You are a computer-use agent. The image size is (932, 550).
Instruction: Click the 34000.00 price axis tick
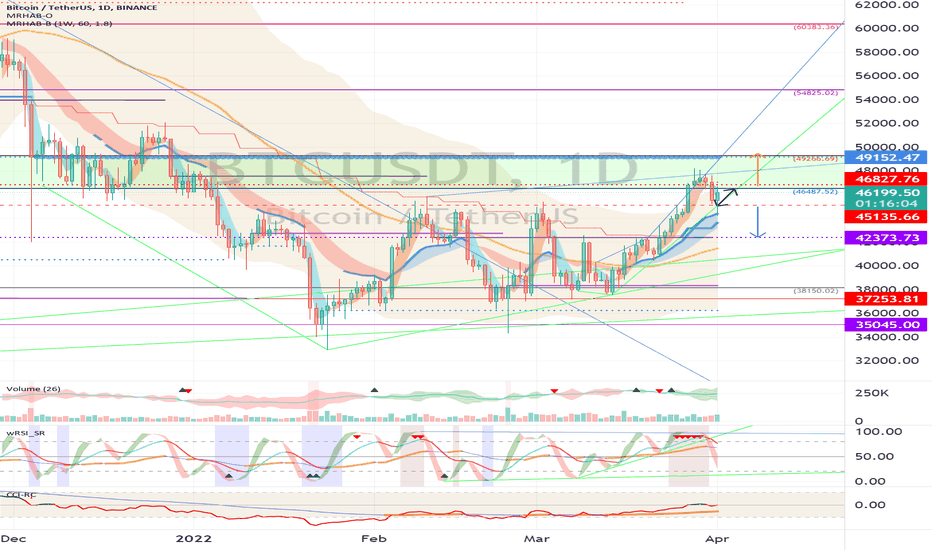pos(887,337)
